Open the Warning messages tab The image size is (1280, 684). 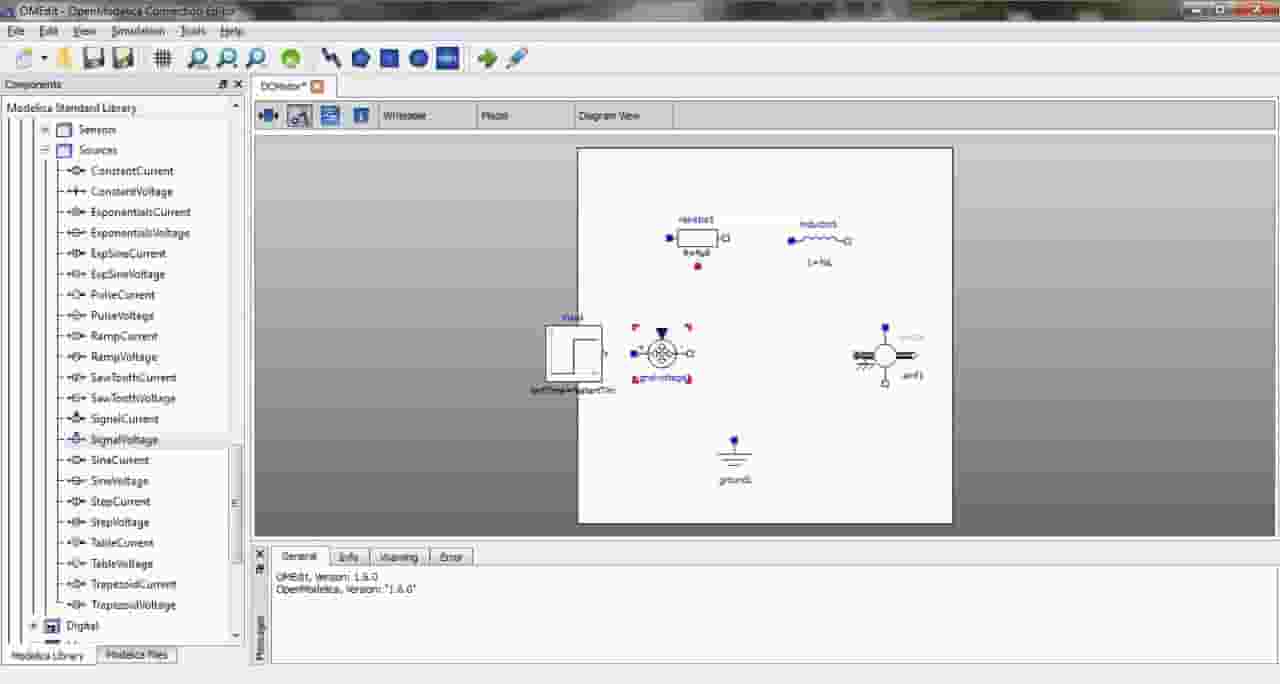(x=399, y=557)
